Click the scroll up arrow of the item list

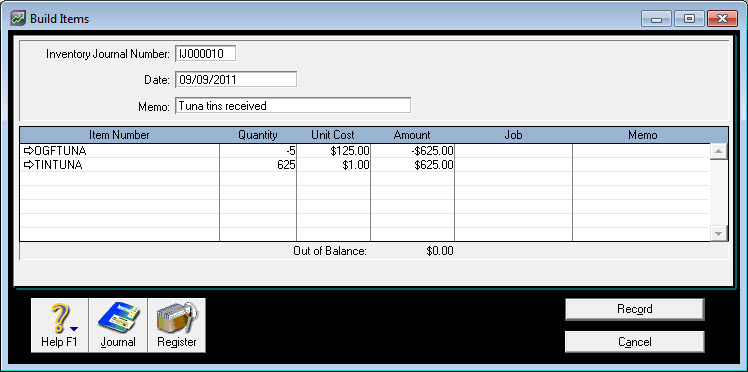pyautogui.click(x=719, y=152)
